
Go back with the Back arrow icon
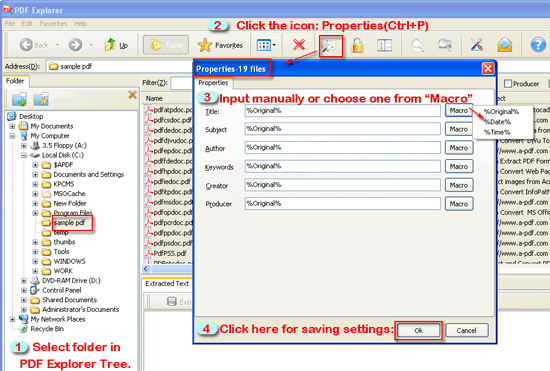click(26, 45)
